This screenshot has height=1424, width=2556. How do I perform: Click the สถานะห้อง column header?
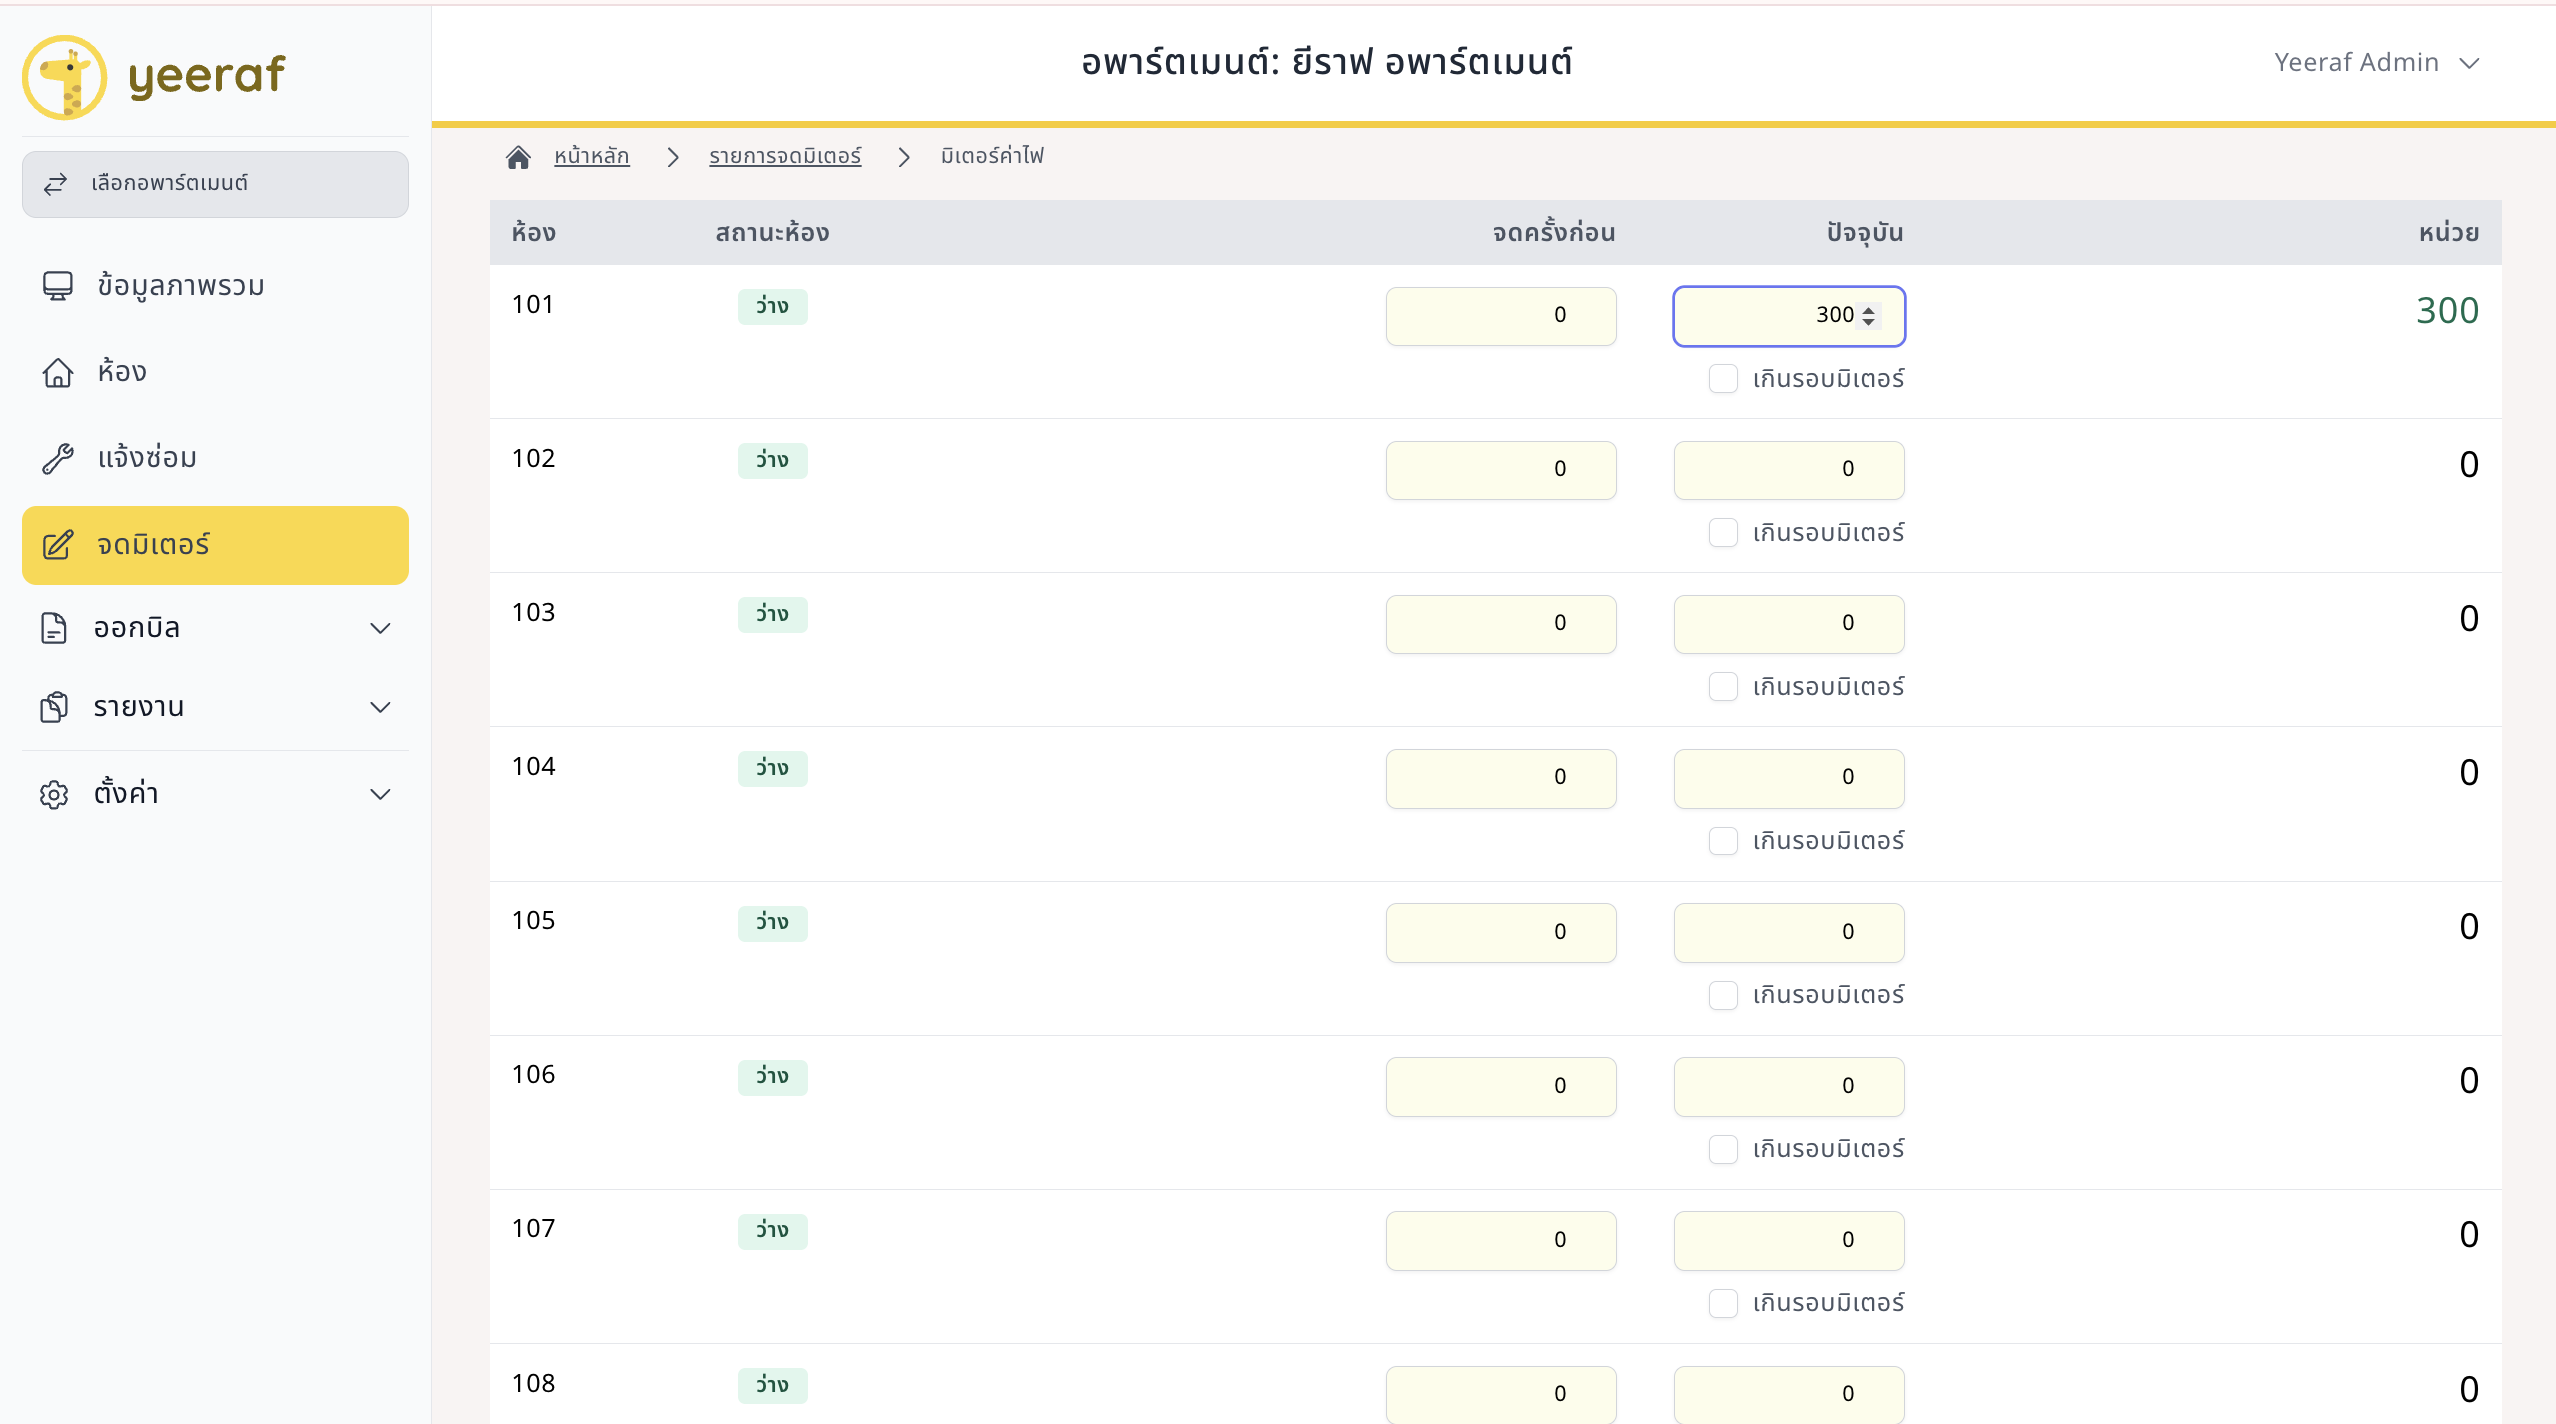coord(772,233)
